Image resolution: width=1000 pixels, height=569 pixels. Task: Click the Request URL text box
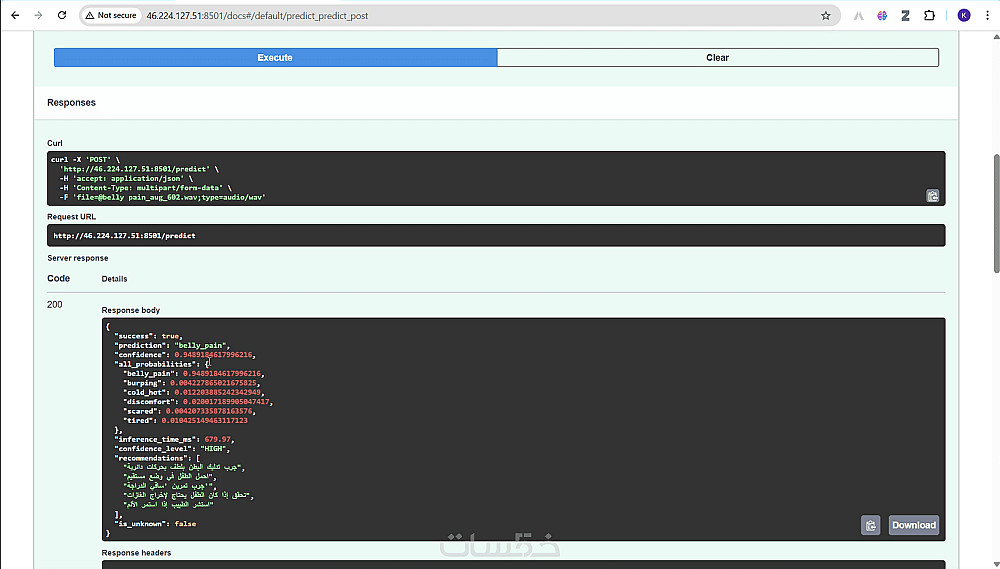[x=495, y=235]
